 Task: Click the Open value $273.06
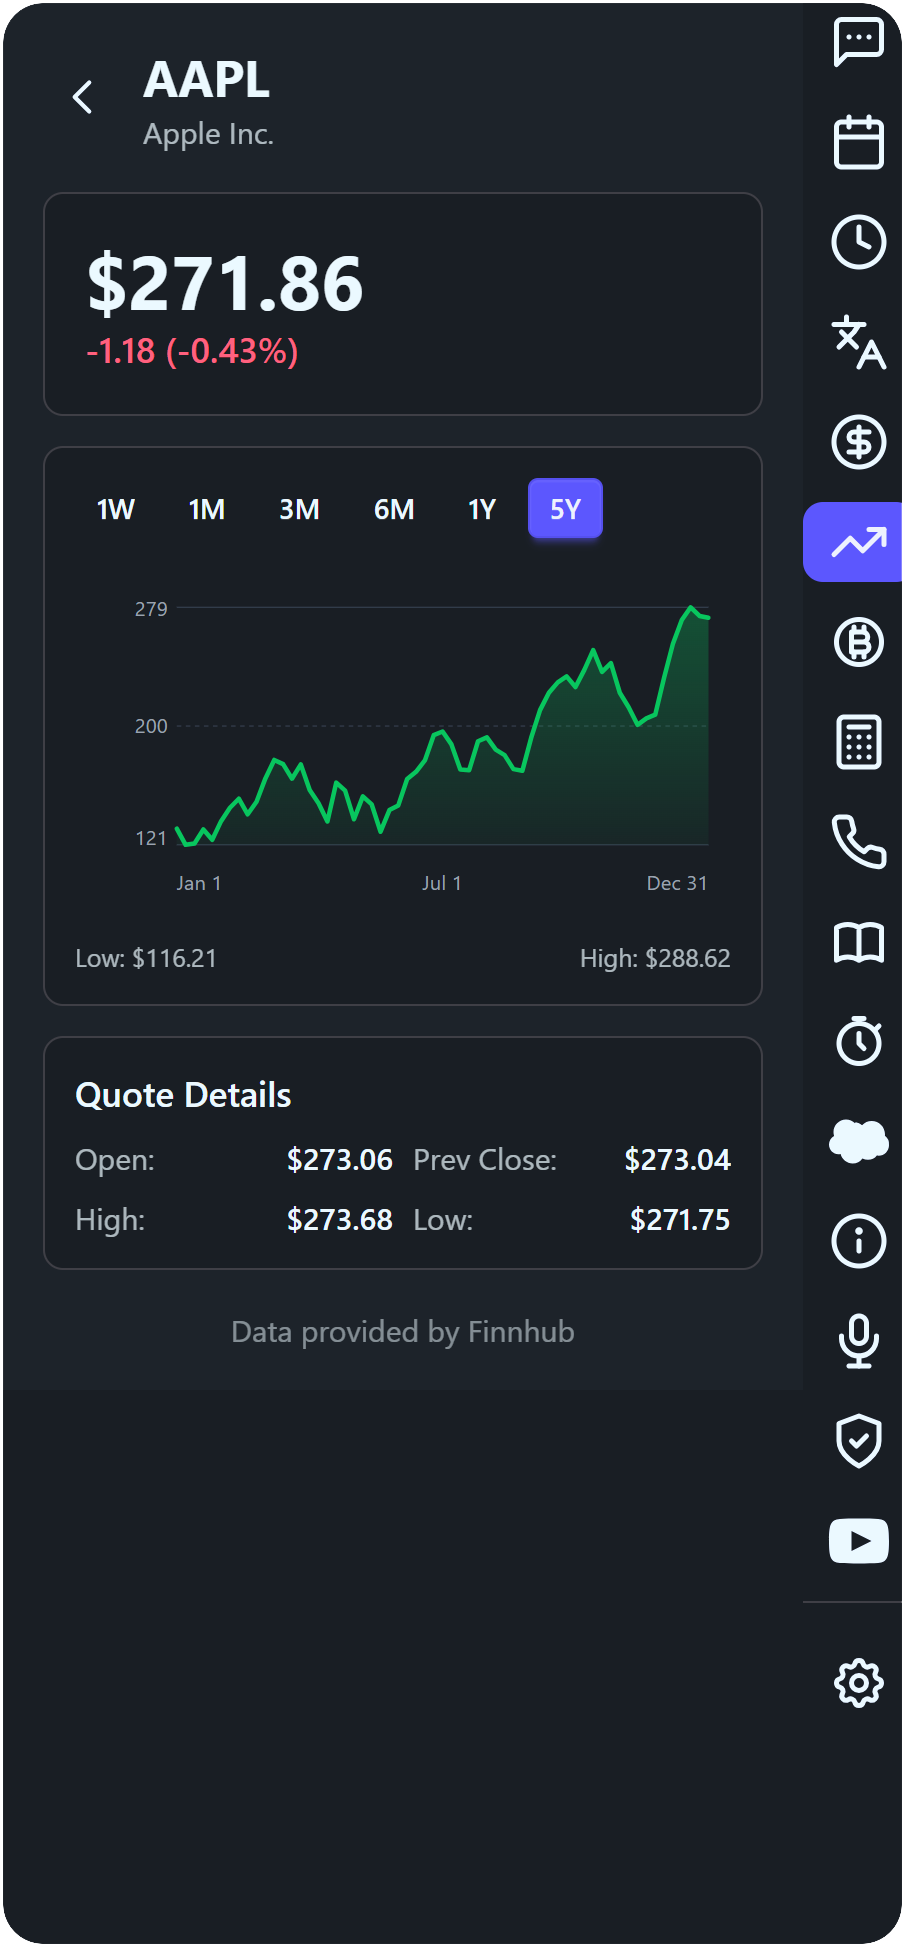340,1160
